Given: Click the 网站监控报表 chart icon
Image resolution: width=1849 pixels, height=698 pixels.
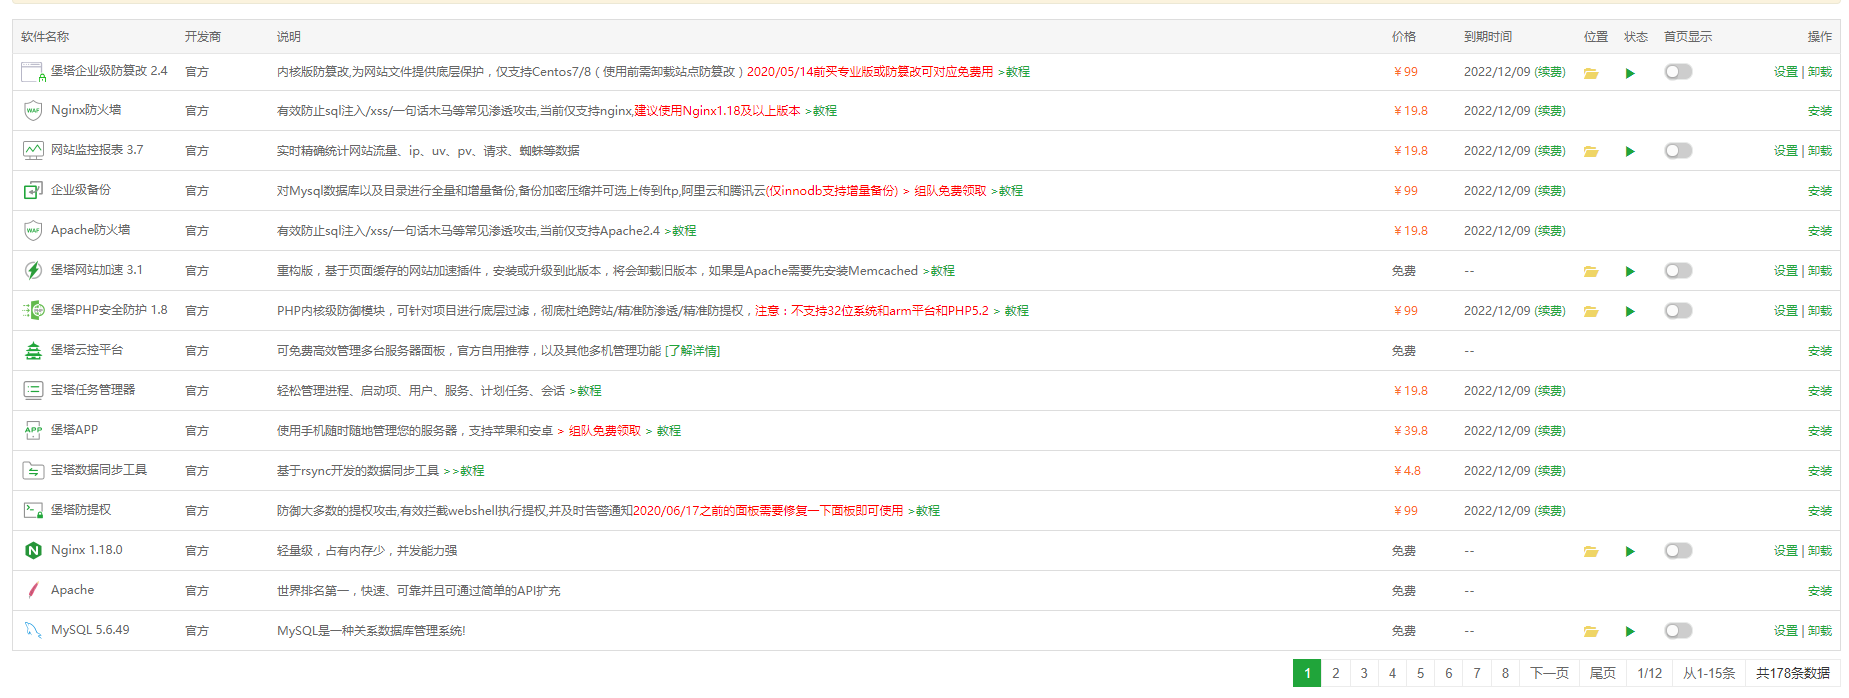Looking at the screenshot, I should click(33, 150).
